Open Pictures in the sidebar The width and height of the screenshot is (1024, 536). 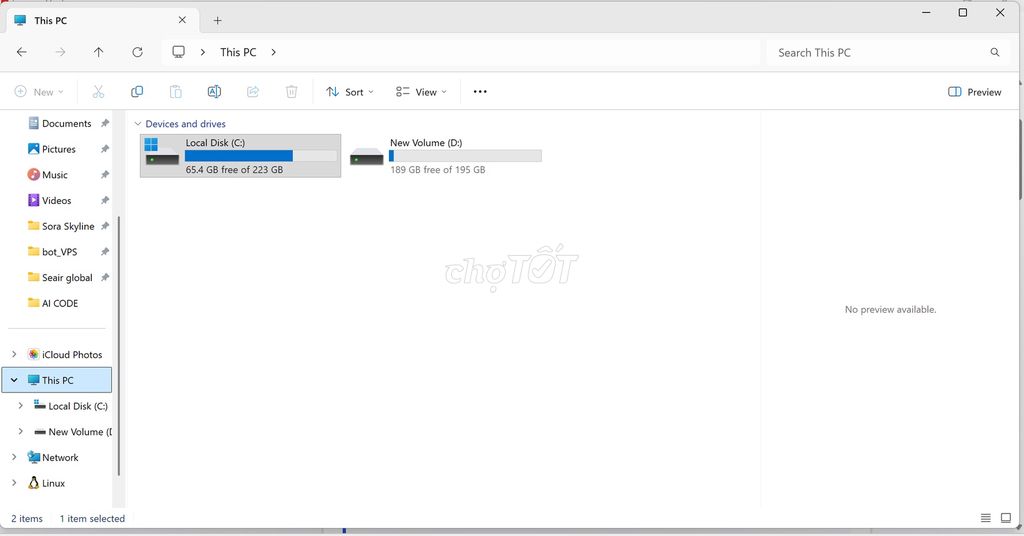coord(52,149)
